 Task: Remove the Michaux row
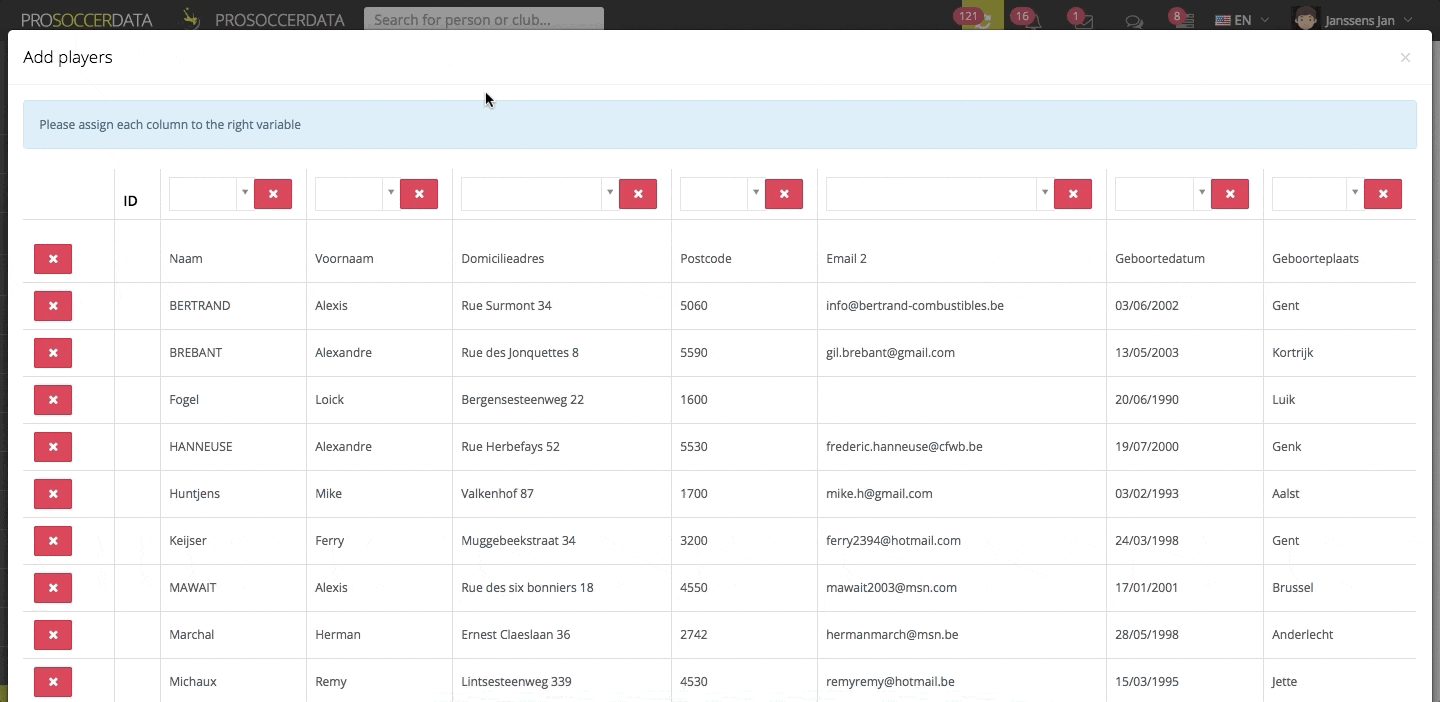point(53,682)
